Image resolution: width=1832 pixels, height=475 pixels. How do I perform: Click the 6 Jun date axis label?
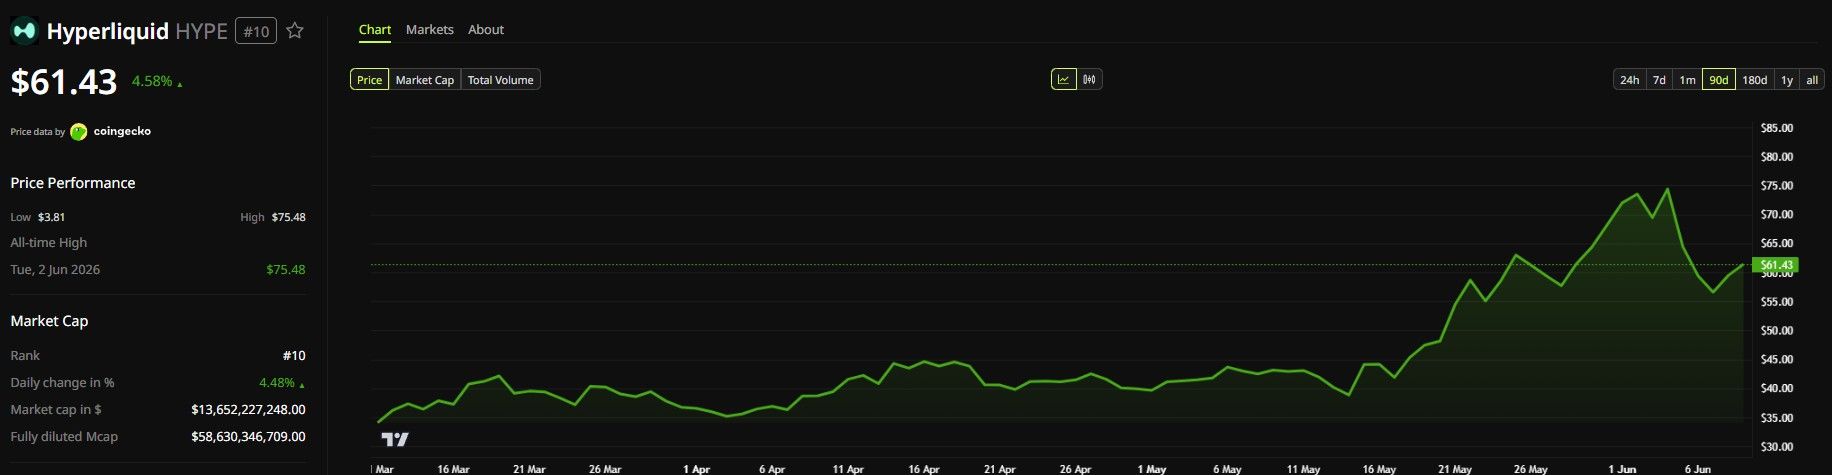click(1698, 469)
